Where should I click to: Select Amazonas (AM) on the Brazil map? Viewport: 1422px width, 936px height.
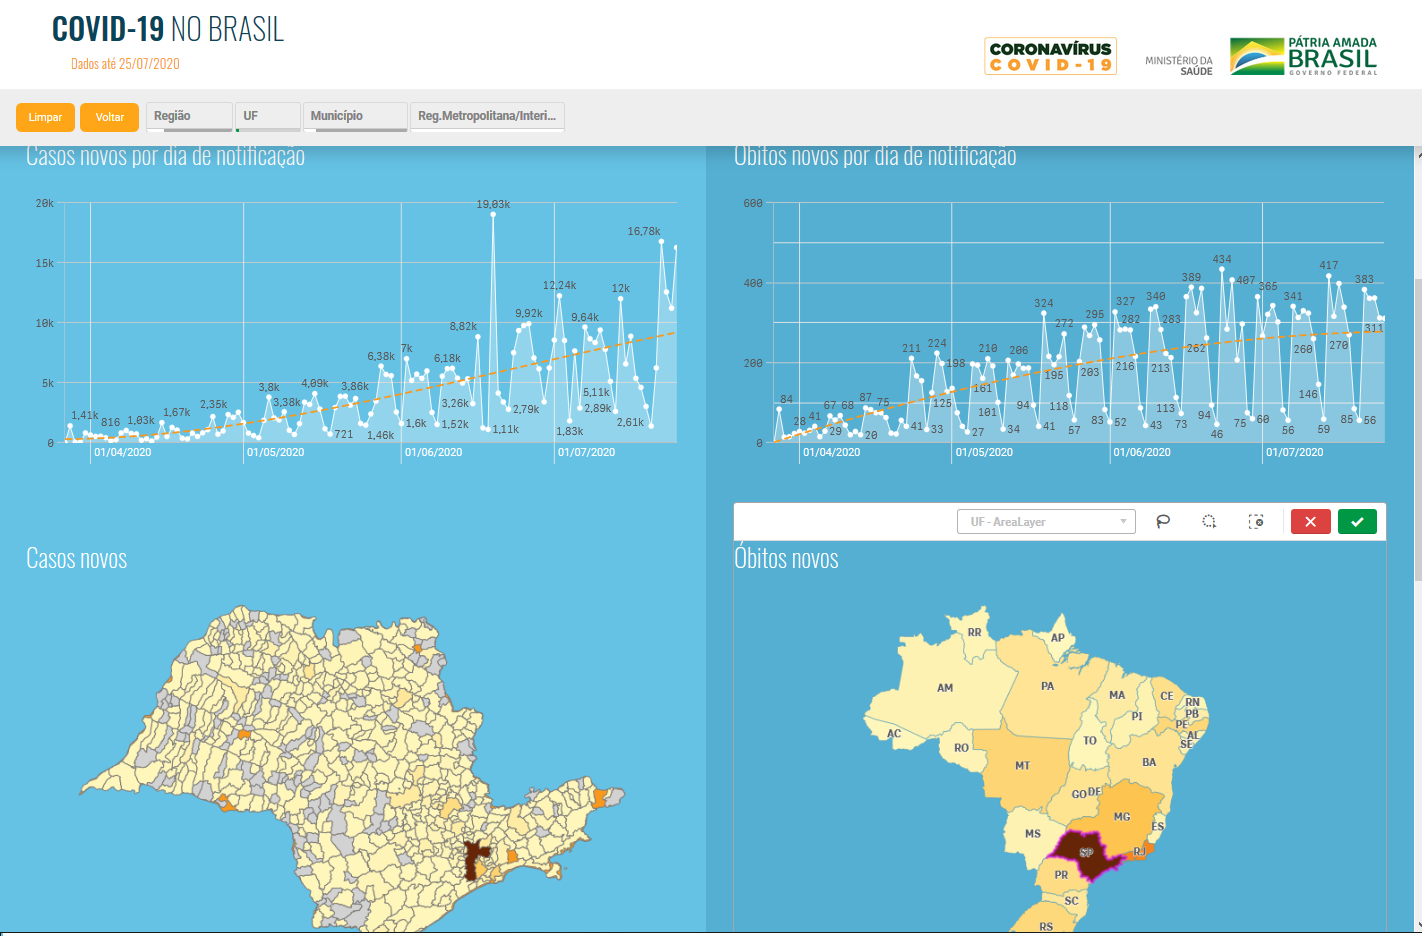tap(945, 688)
